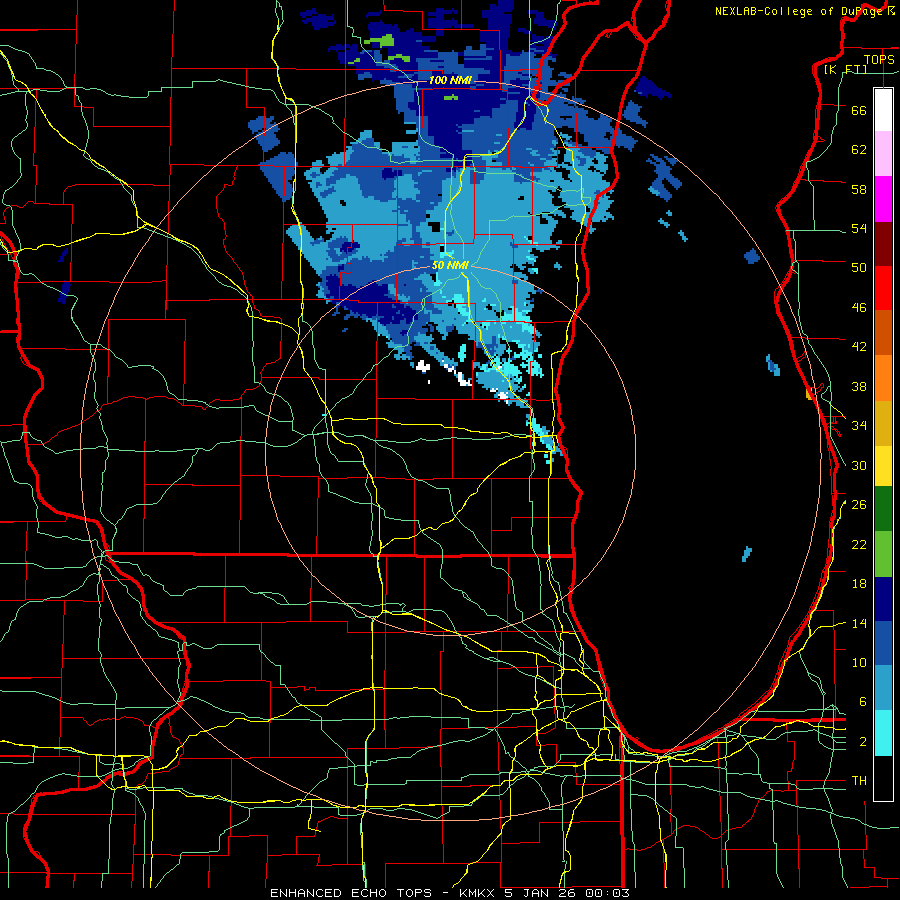Click the cyan 6 kft legend swatch
900x900 pixels.
click(x=883, y=733)
